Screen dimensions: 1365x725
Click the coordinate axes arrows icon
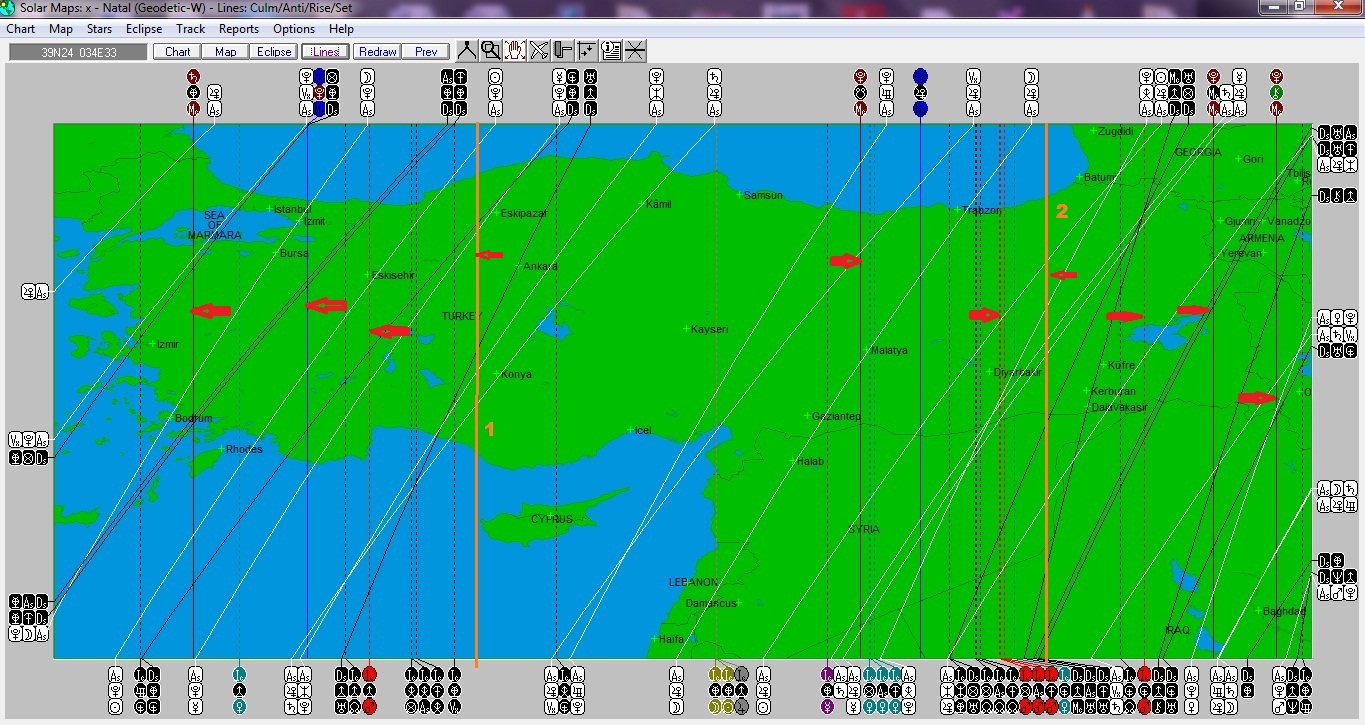pyautogui.click(x=587, y=51)
